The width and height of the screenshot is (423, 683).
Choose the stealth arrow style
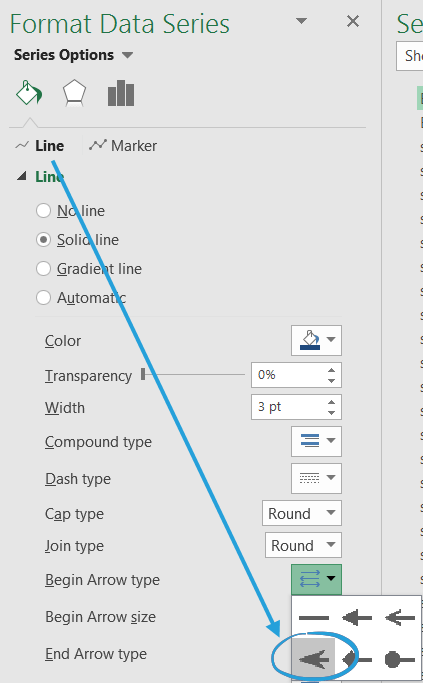(x=314, y=659)
